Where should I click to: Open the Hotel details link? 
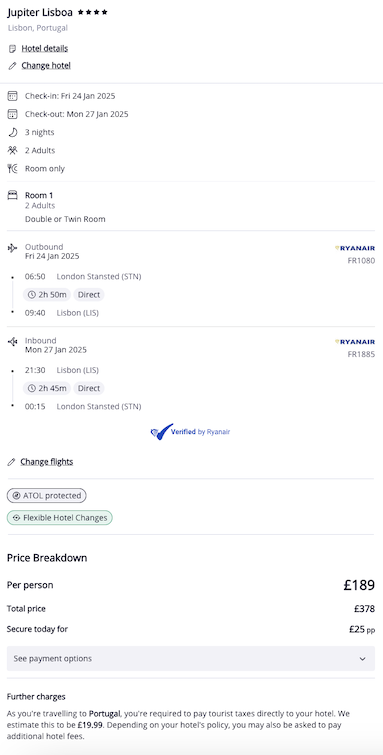[45, 49]
